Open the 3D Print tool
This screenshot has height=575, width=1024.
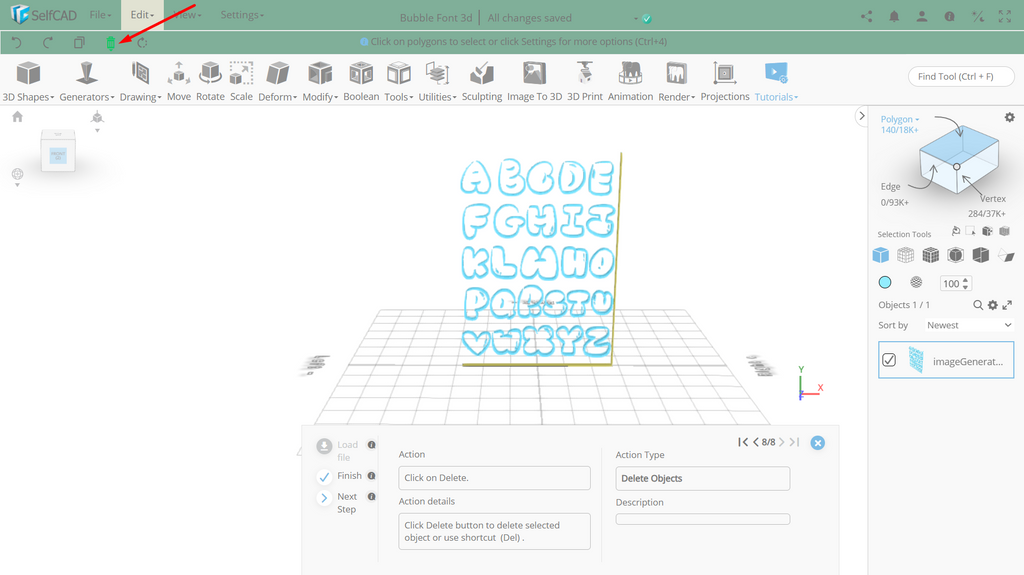pos(584,82)
